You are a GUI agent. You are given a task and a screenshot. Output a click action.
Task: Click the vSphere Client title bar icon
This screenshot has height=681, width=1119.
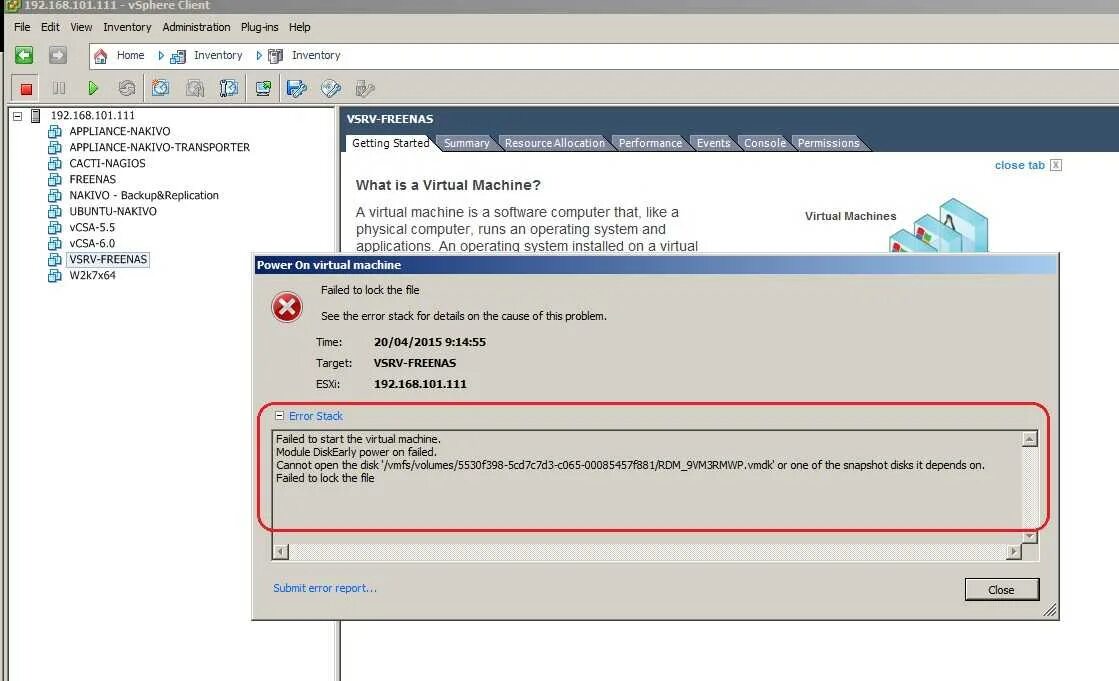coord(12,6)
